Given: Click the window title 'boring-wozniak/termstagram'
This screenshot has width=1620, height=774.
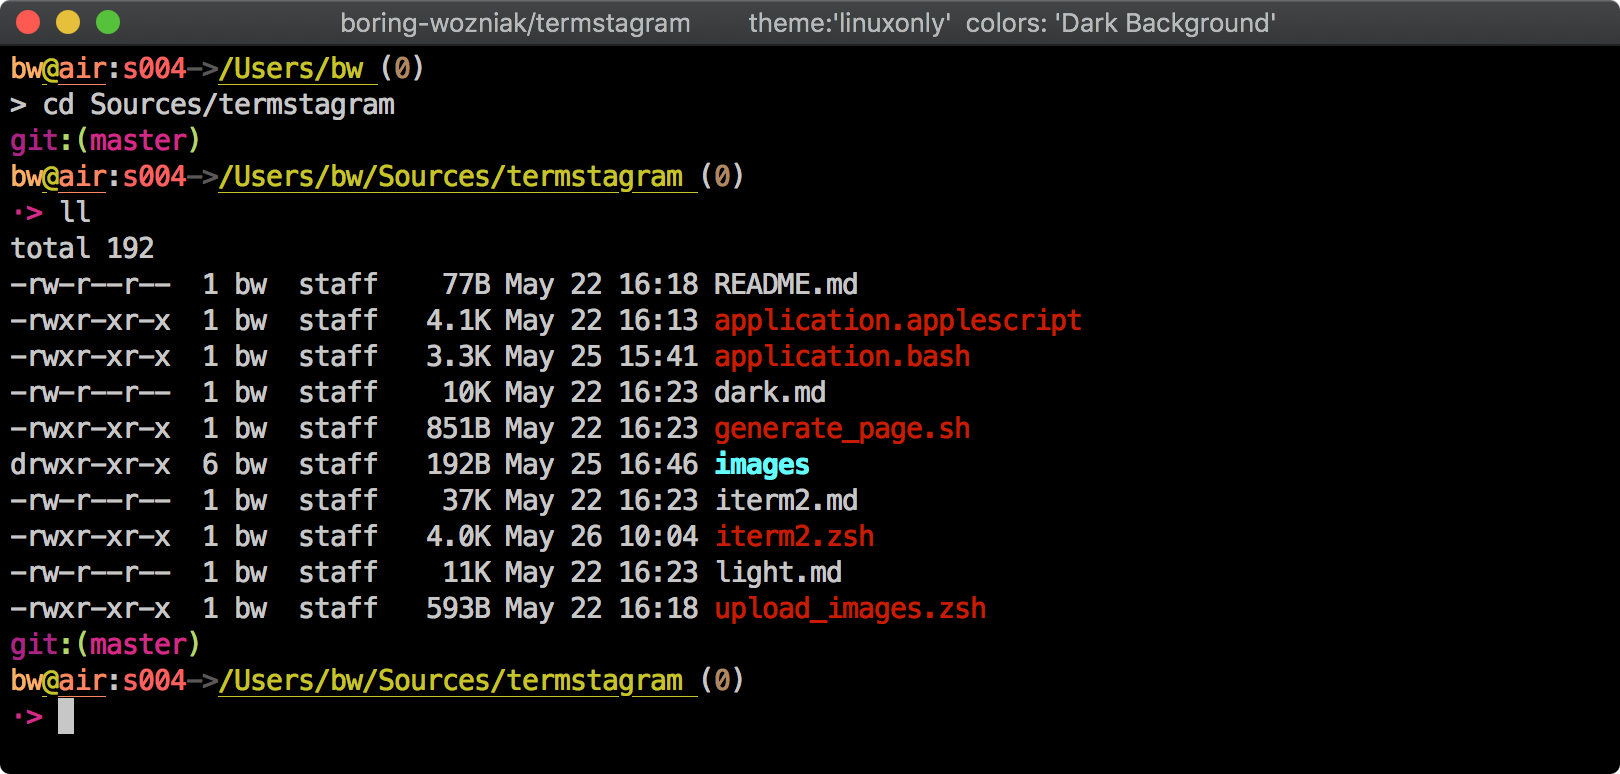Looking at the screenshot, I should [x=515, y=23].
